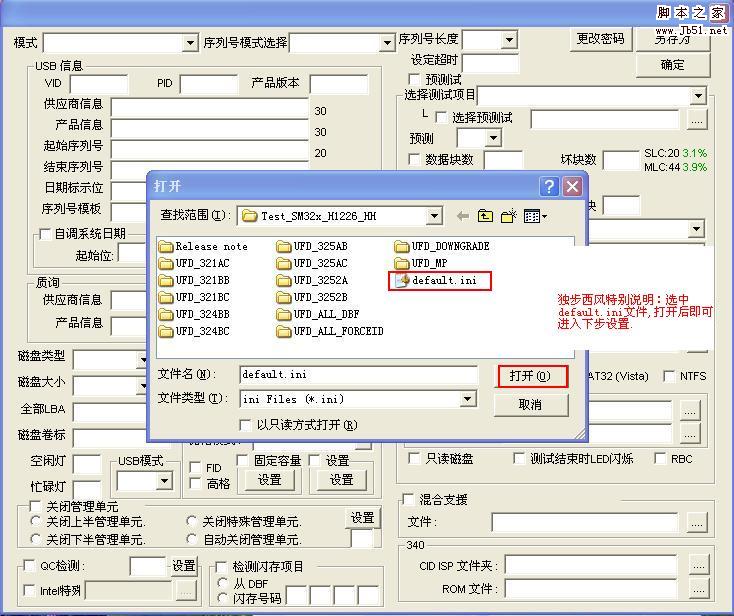Go up one folder level
The width and height of the screenshot is (734, 616).
click(486, 216)
